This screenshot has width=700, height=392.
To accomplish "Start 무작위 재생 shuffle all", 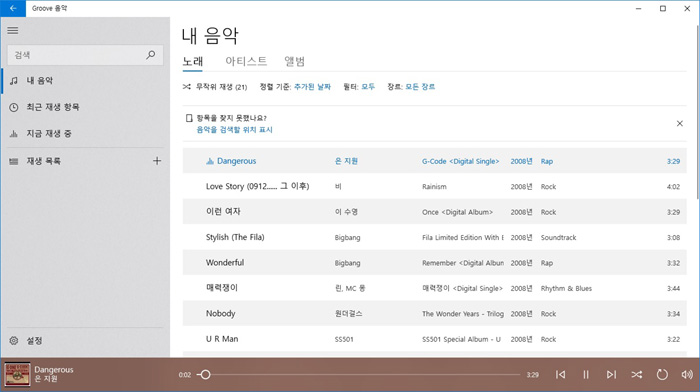I will point(215,87).
